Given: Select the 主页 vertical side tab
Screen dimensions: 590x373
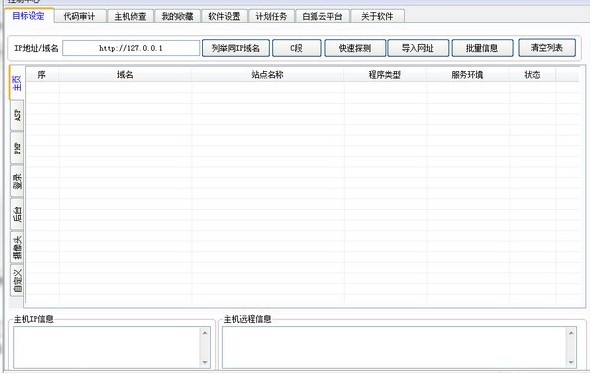Looking at the screenshot, I should 17,83.
